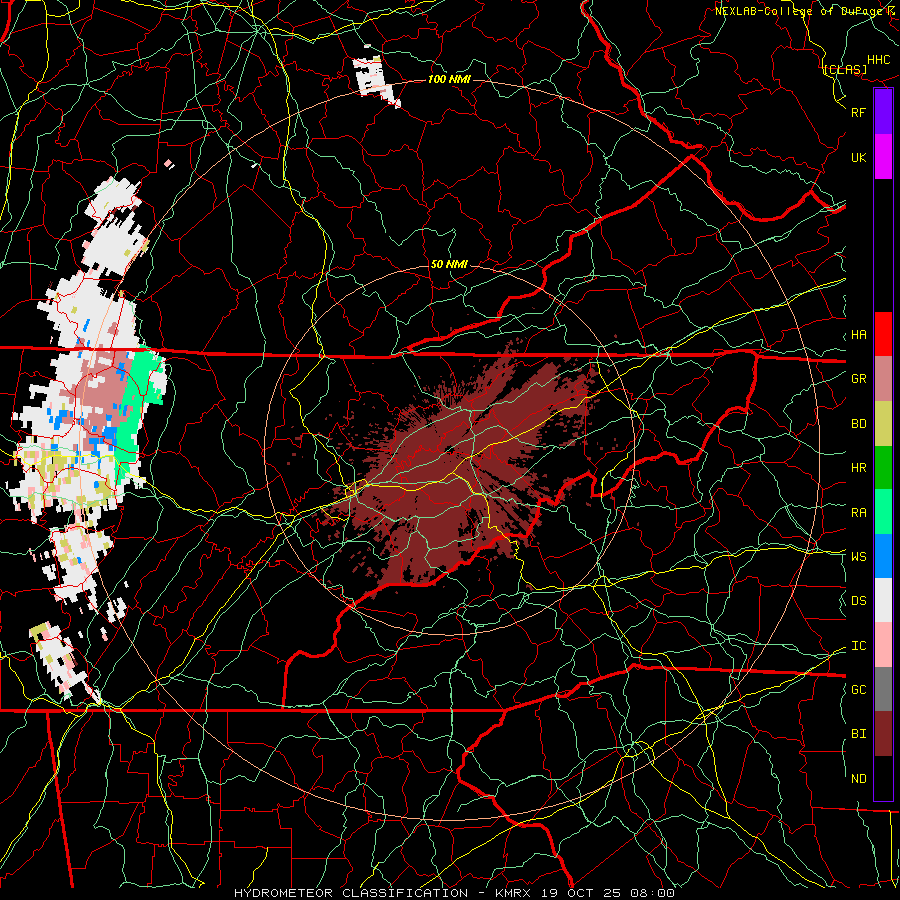Click the ND black legend swatch
Image resolution: width=900 pixels, height=900 pixels.
[883, 778]
